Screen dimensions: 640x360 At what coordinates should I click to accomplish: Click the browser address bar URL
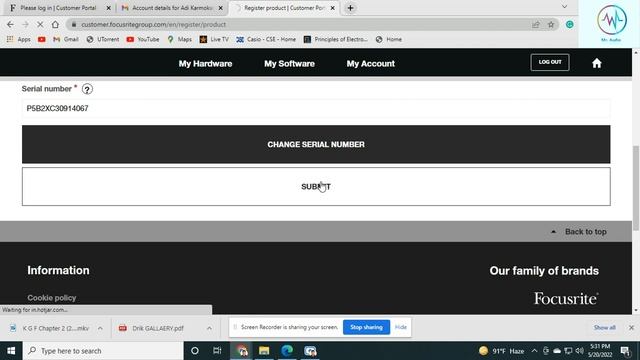(x=153, y=24)
